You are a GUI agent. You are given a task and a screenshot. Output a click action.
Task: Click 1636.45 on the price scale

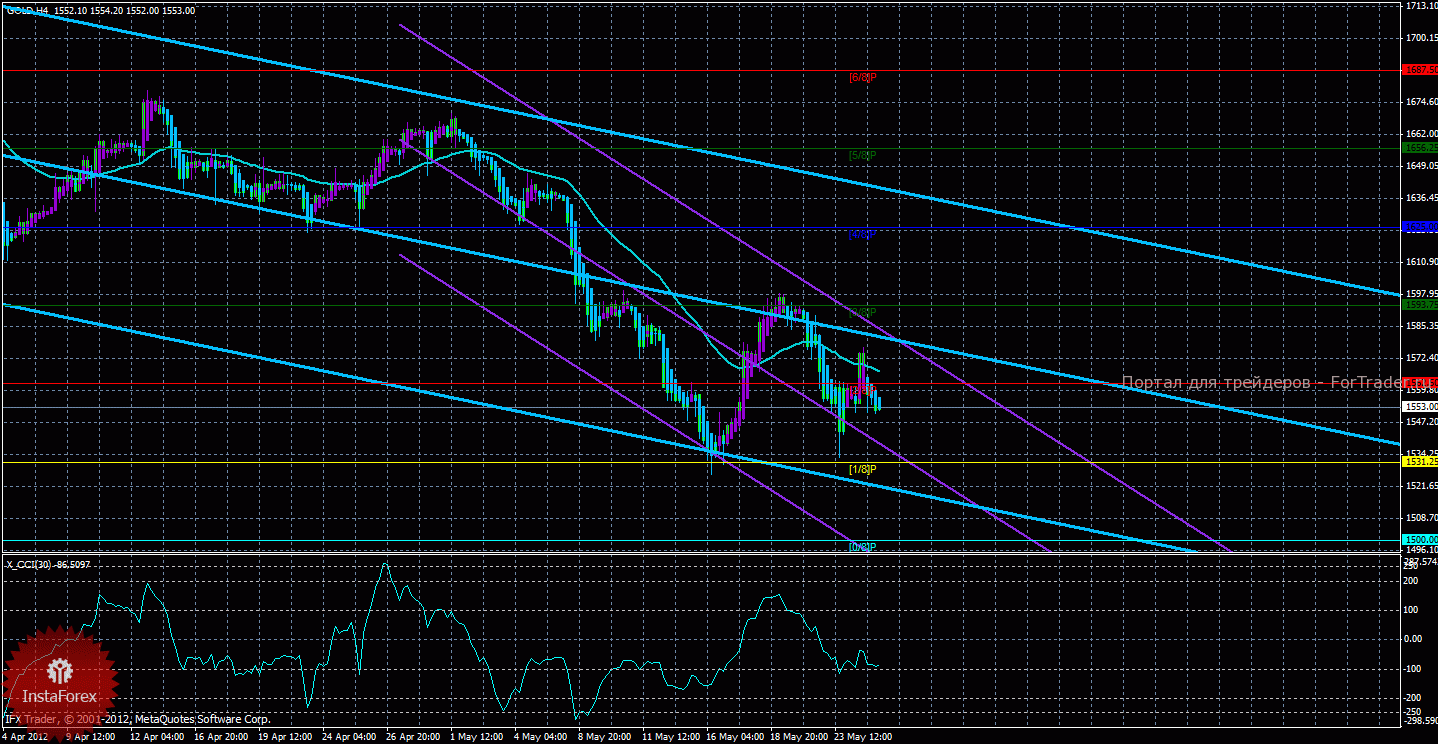[1421, 198]
